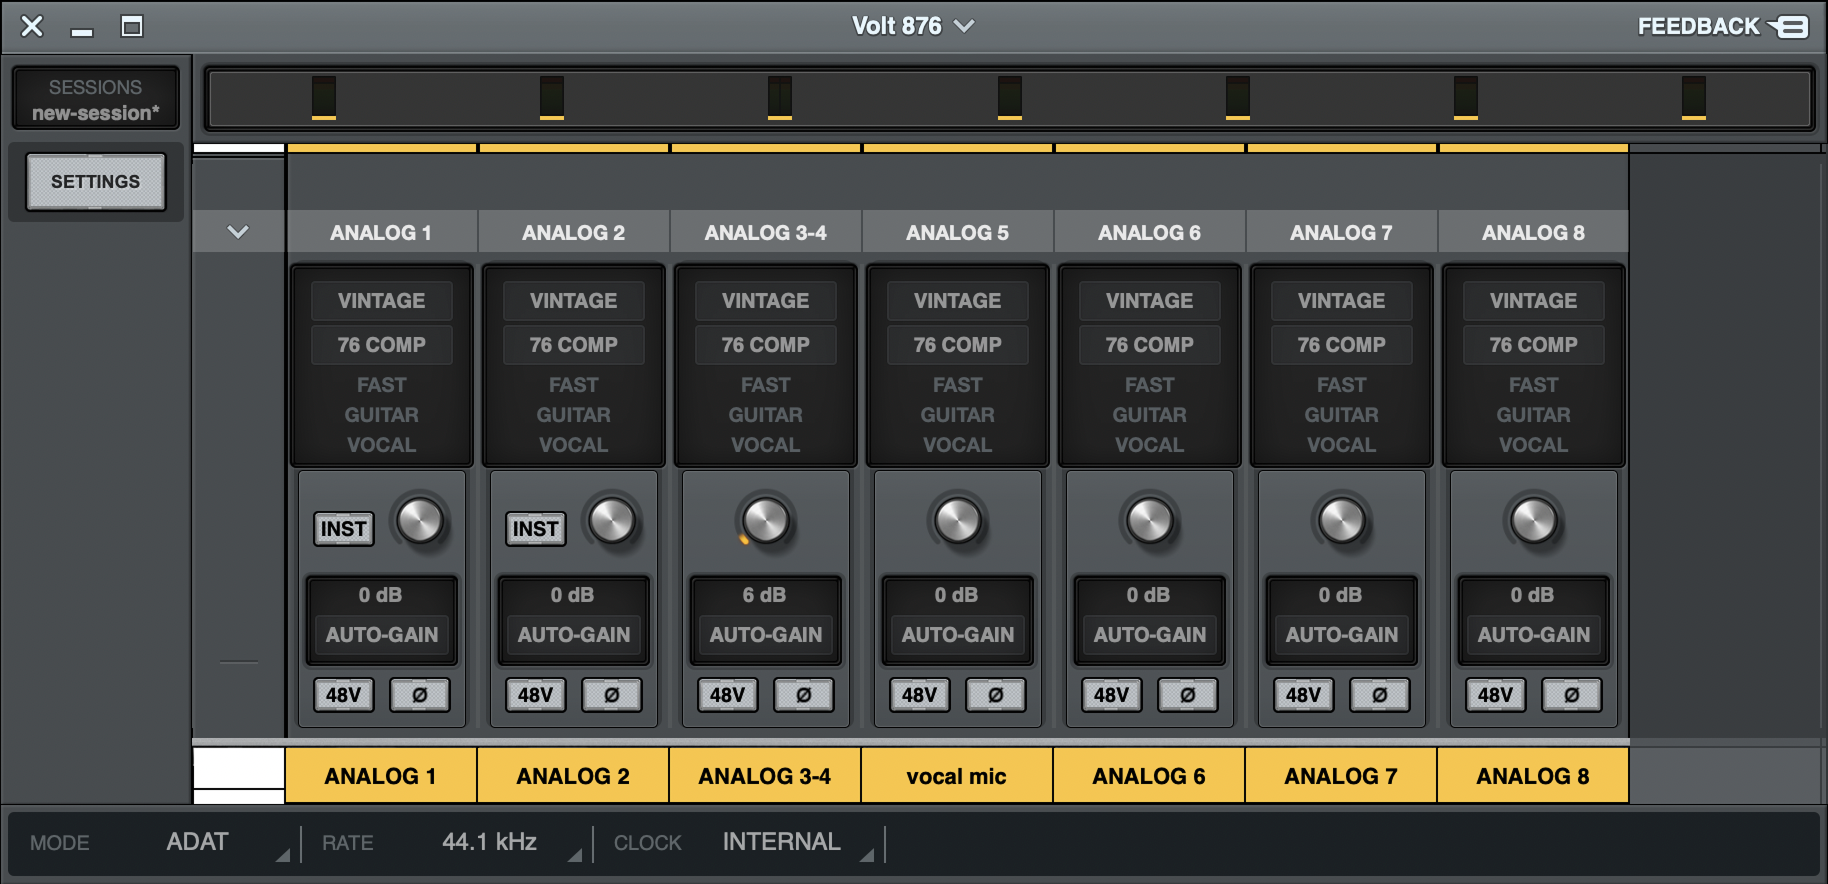Expand the CLOCK source INTERNAL menu

[782, 842]
